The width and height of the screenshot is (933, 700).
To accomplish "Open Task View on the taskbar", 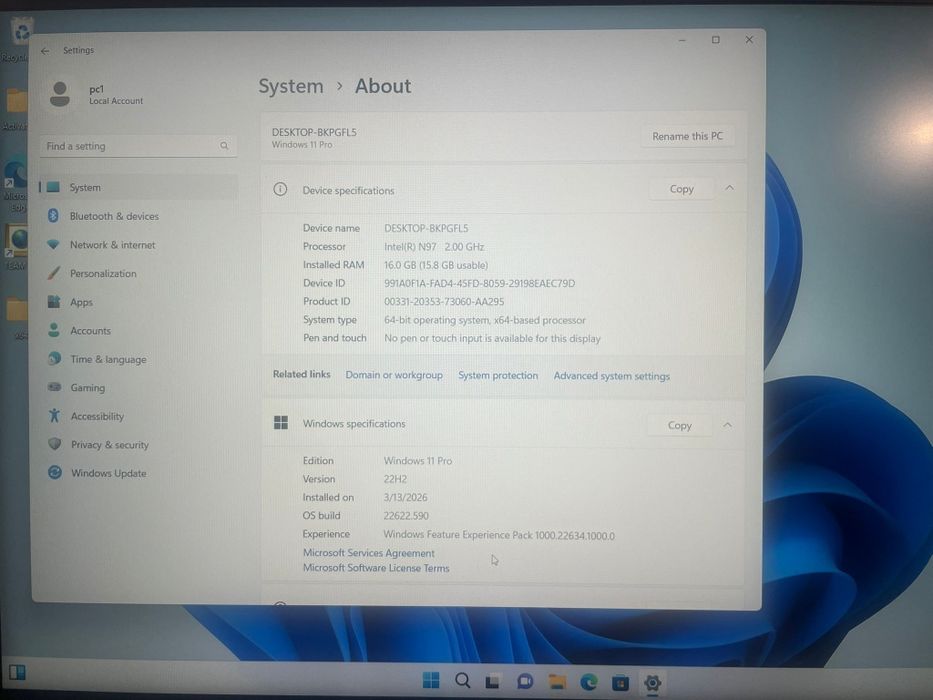I will (493, 682).
